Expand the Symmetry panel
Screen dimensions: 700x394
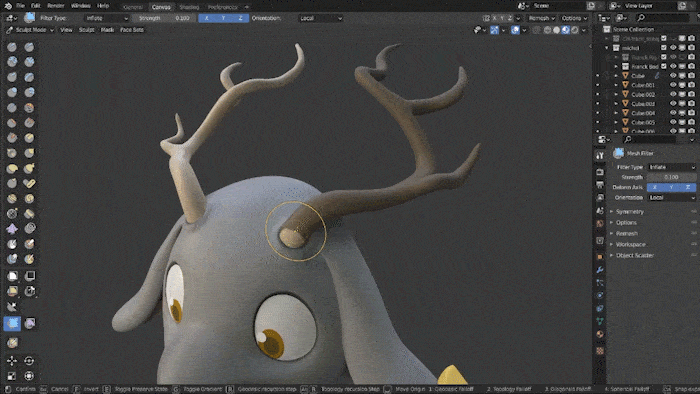pyautogui.click(x=629, y=212)
